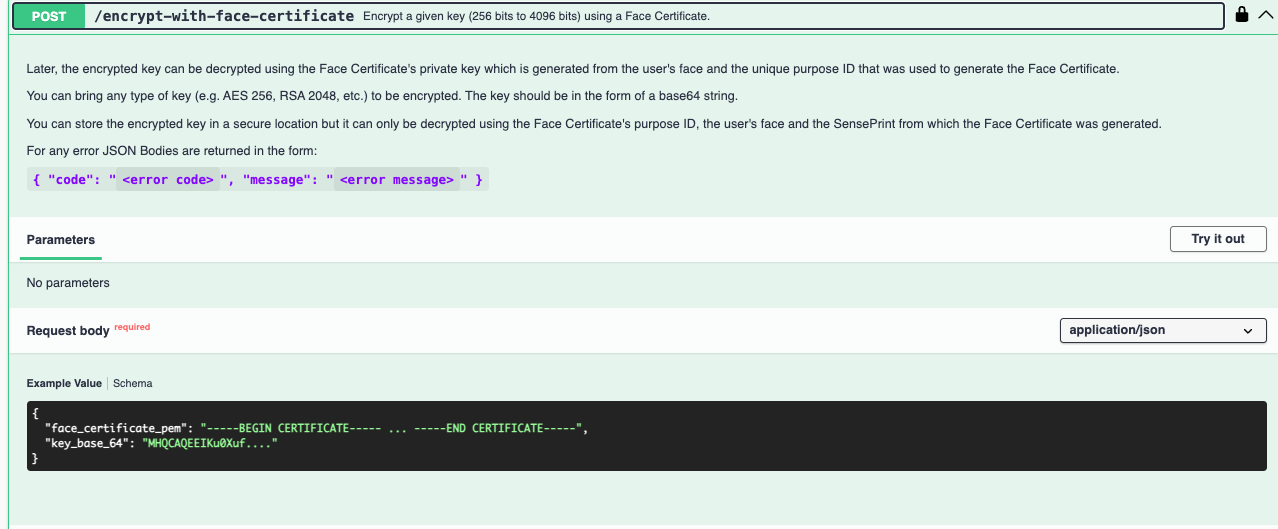Click the /encrypt-with-face-certificate endpoint path
This screenshot has width=1278, height=529.
224,16
